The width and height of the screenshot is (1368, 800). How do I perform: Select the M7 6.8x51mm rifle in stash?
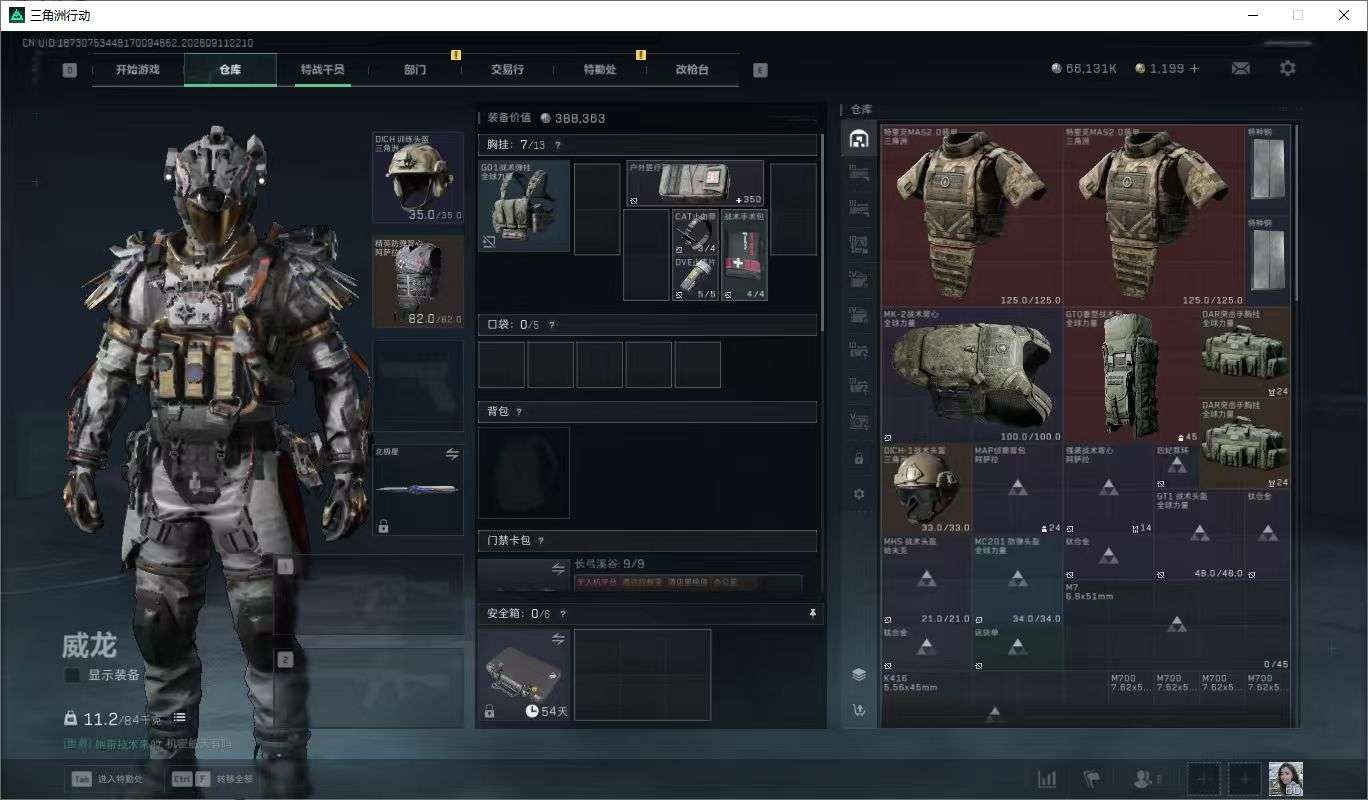[x=1177, y=625]
